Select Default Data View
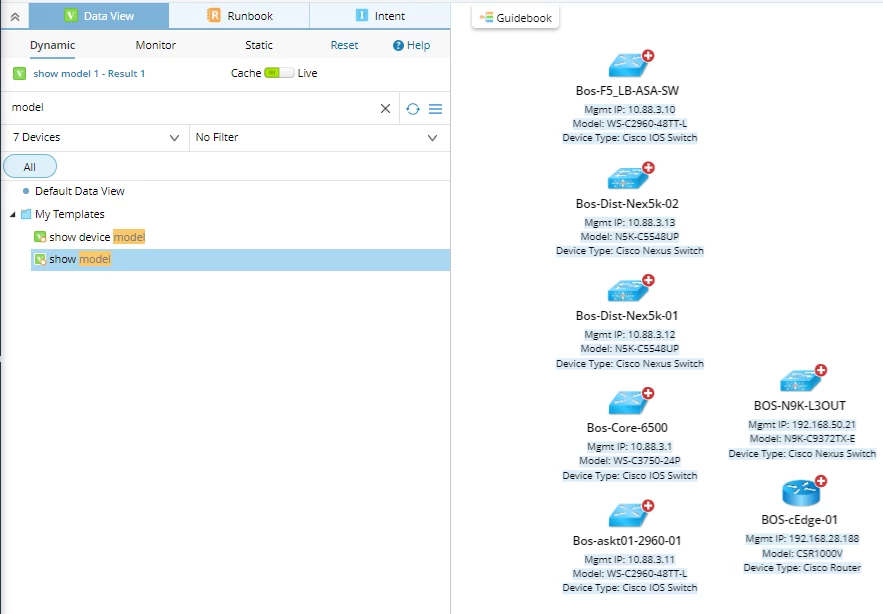883x614 pixels. [79, 191]
